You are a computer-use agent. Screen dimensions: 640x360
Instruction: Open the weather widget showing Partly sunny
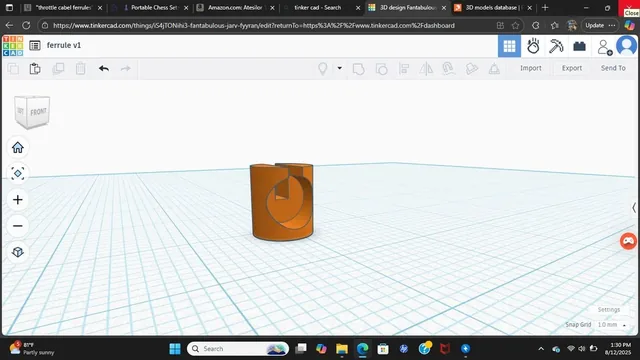coord(32,349)
